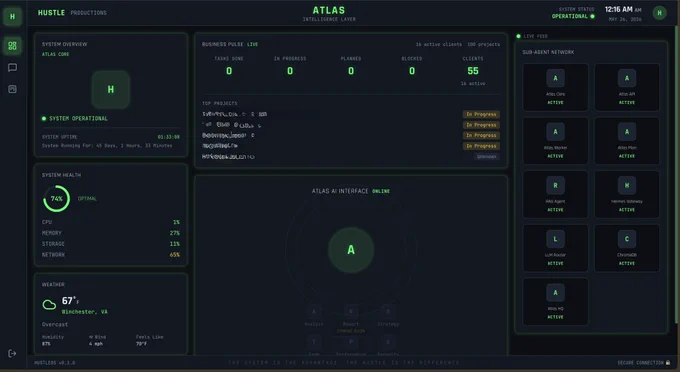This screenshot has height=372, width=680.
Task: Click the Network 65% value
Action: (x=175, y=255)
